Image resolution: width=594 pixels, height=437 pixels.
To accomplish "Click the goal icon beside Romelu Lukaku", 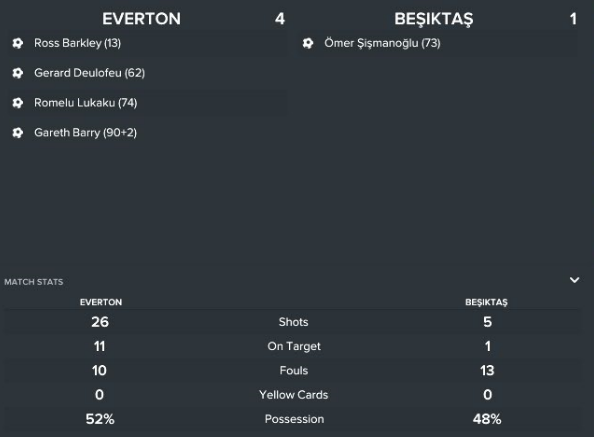I will (x=17, y=103).
